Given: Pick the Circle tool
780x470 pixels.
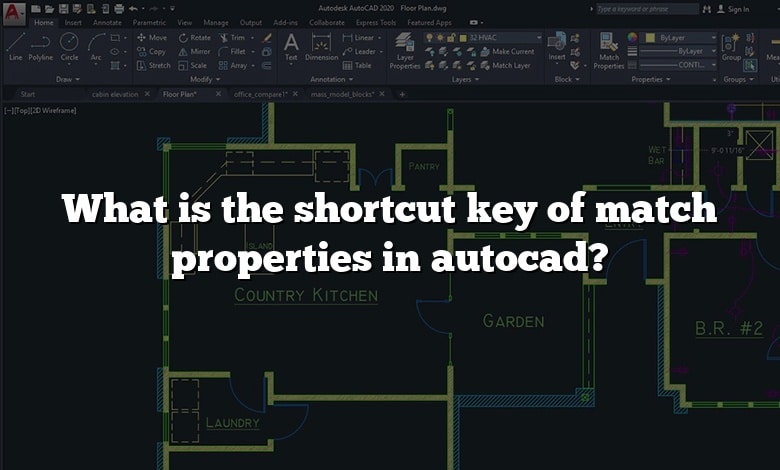Looking at the screenshot, I should point(69,46).
